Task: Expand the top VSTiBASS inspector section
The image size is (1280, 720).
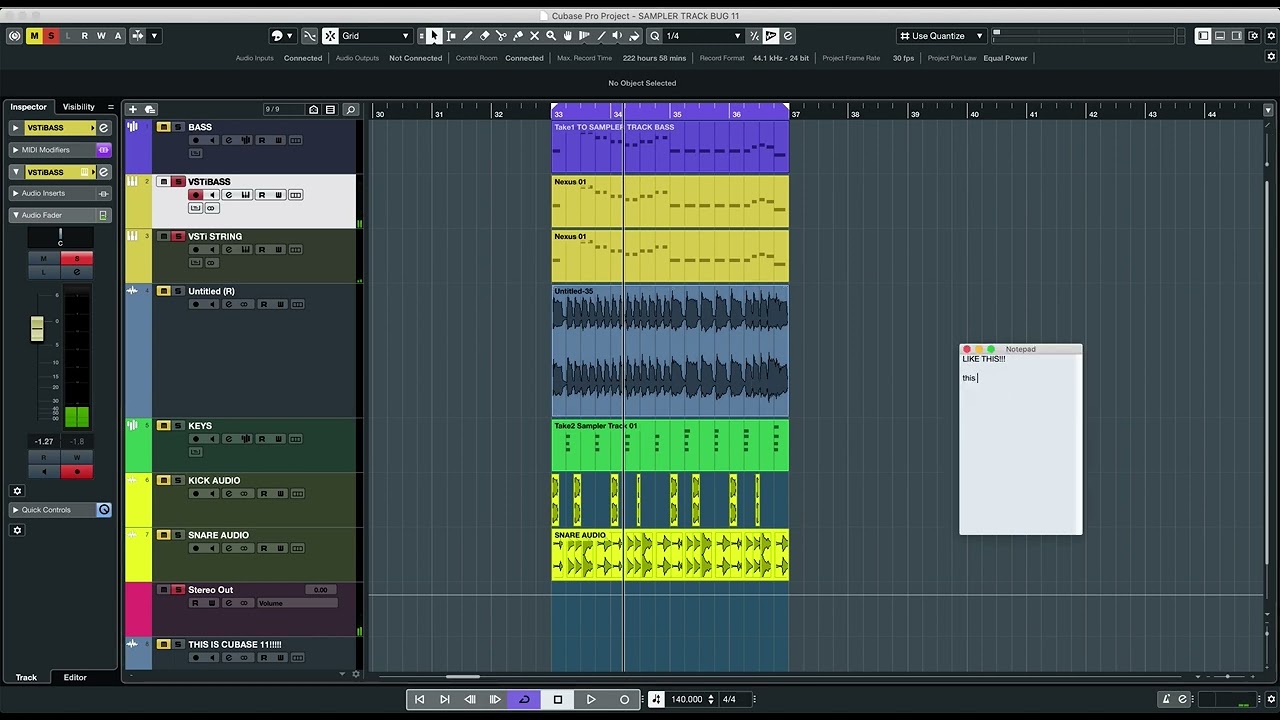Action: click(x=16, y=128)
